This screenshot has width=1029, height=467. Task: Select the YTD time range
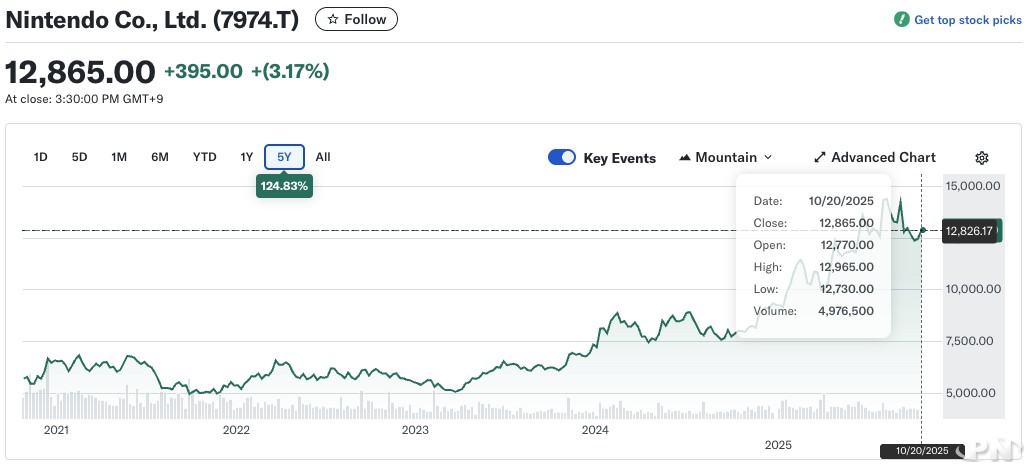tap(204, 157)
